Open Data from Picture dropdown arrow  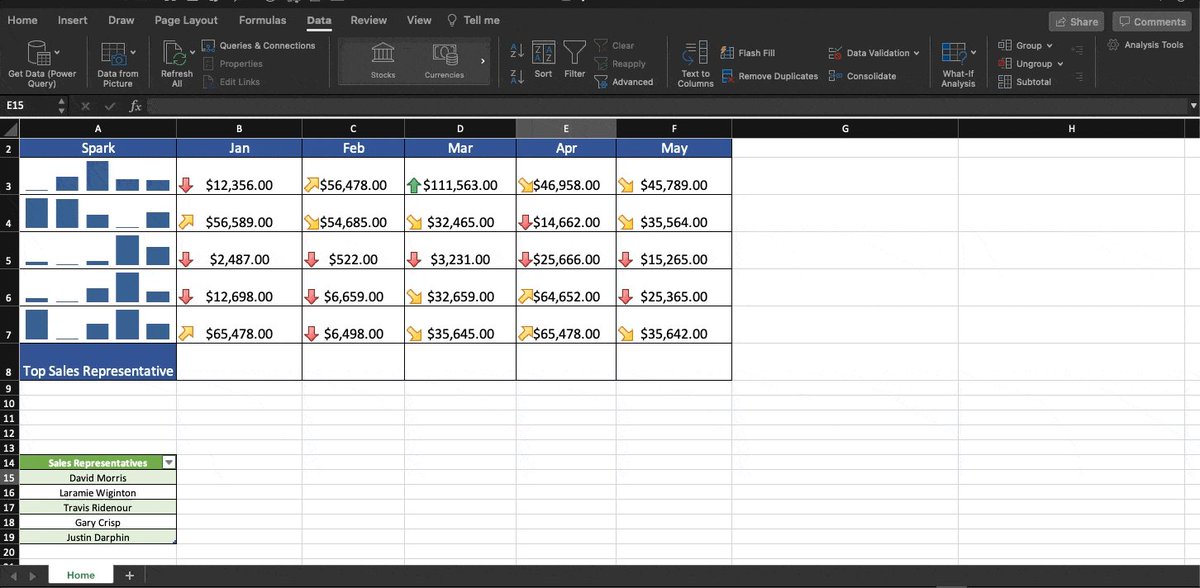133,52
